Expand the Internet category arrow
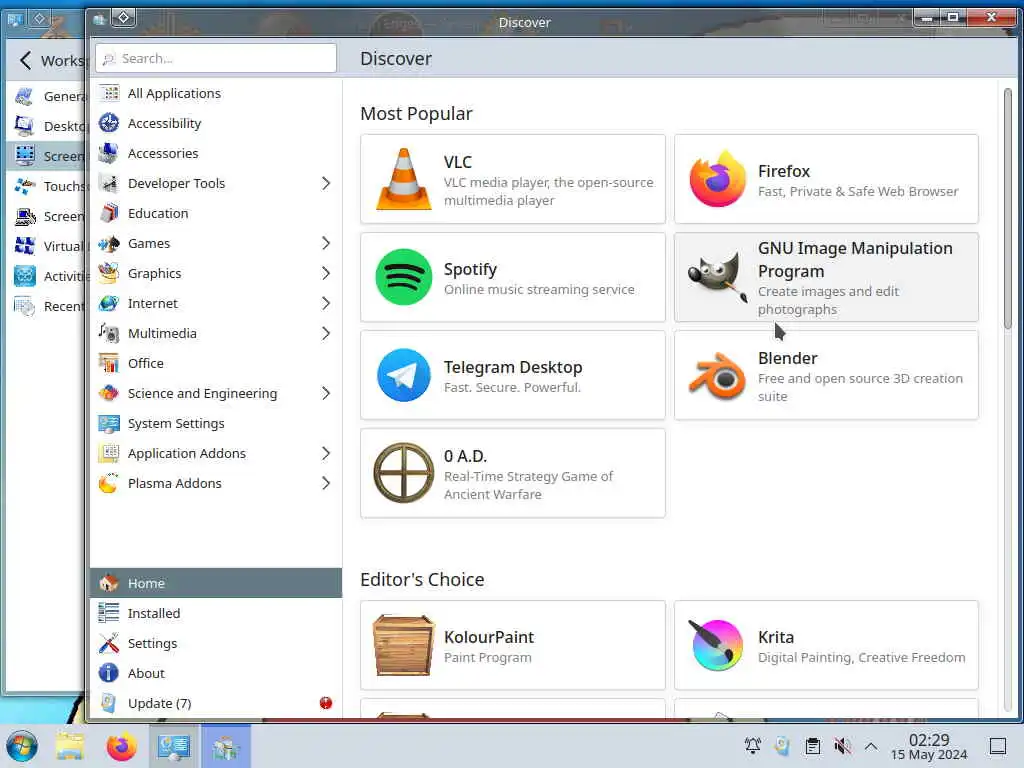This screenshot has height=768, width=1024. (x=326, y=303)
